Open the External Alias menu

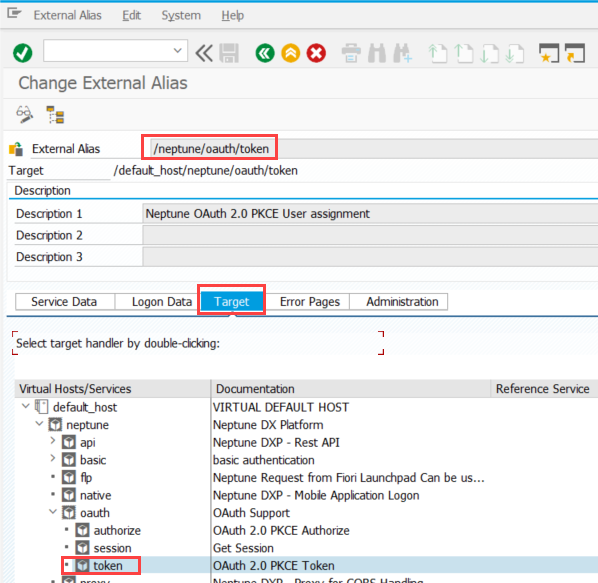(x=68, y=15)
